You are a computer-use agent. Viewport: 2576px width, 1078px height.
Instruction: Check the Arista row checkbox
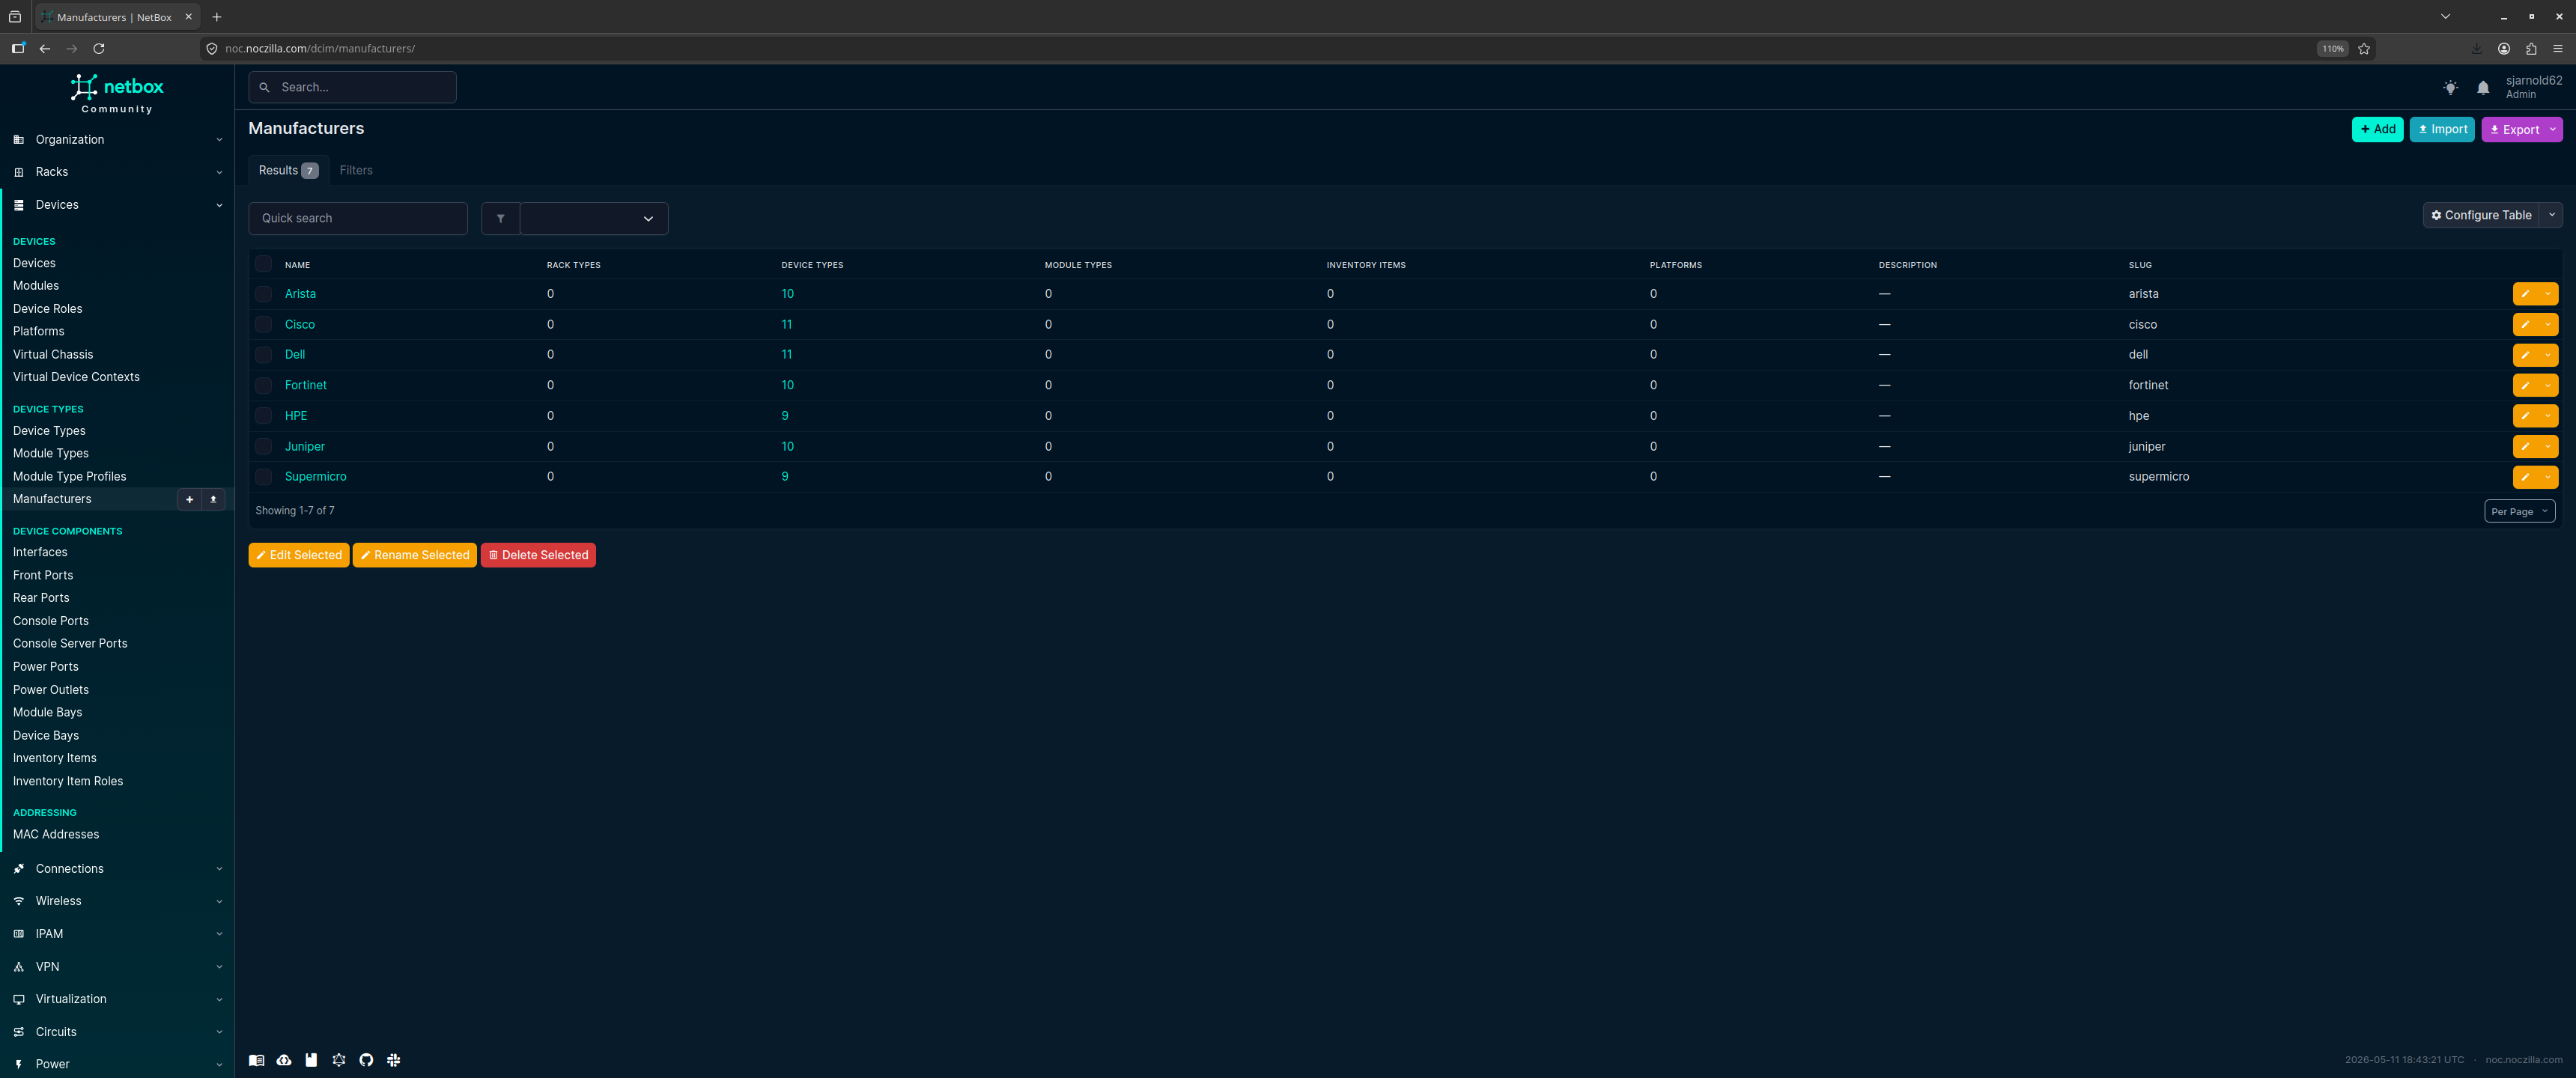coord(263,294)
